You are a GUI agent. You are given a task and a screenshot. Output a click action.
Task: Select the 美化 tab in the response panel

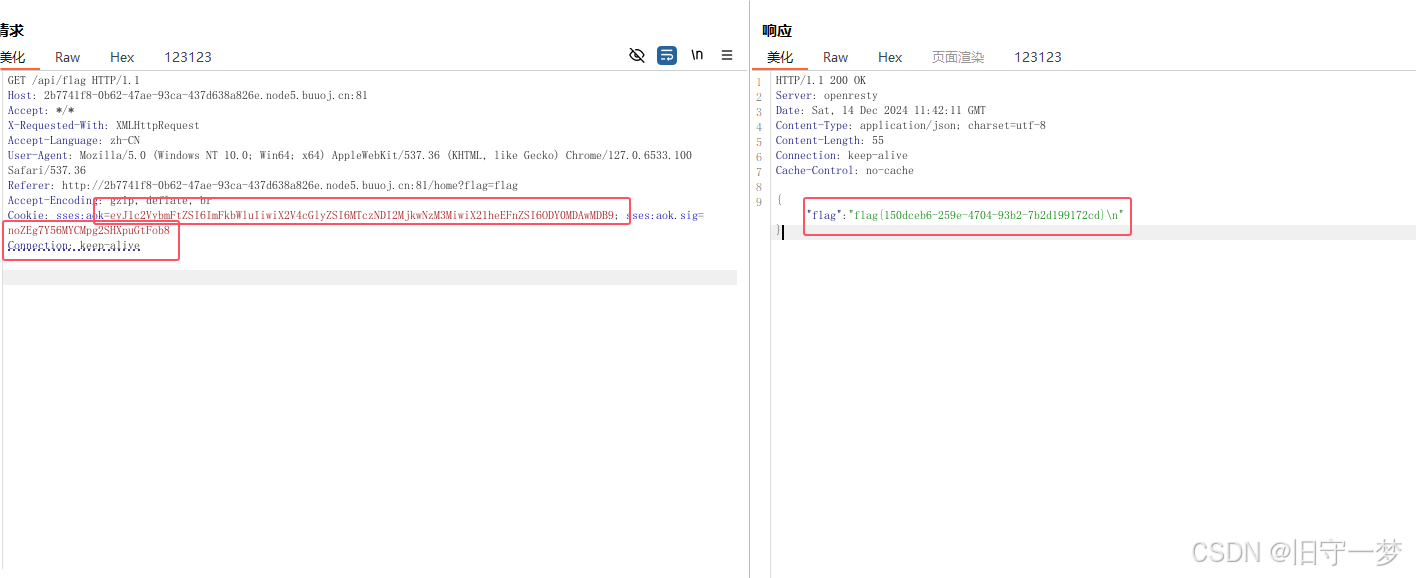click(x=781, y=57)
